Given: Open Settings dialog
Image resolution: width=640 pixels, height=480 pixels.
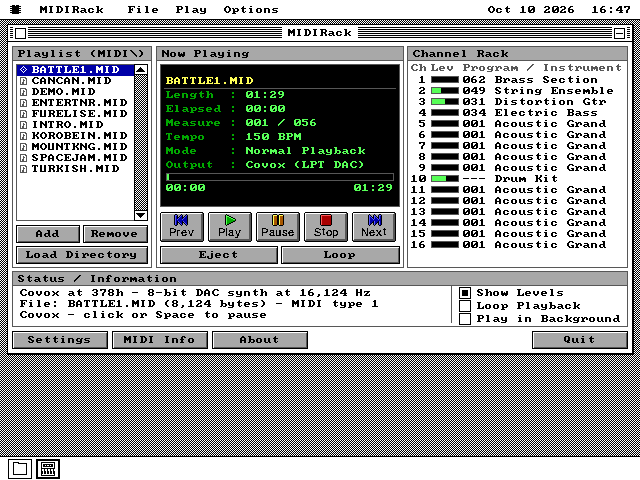Looking at the screenshot, I should click(x=60, y=340).
